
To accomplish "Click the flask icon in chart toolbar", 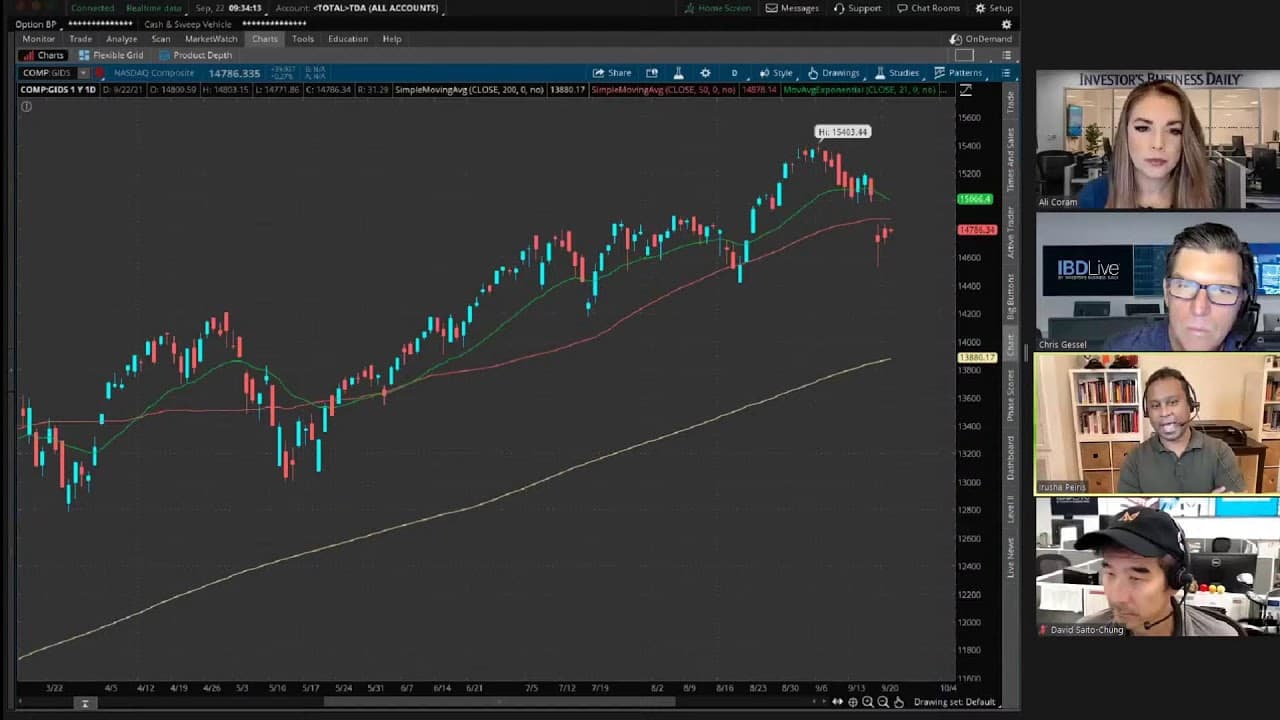I will click(x=678, y=73).
